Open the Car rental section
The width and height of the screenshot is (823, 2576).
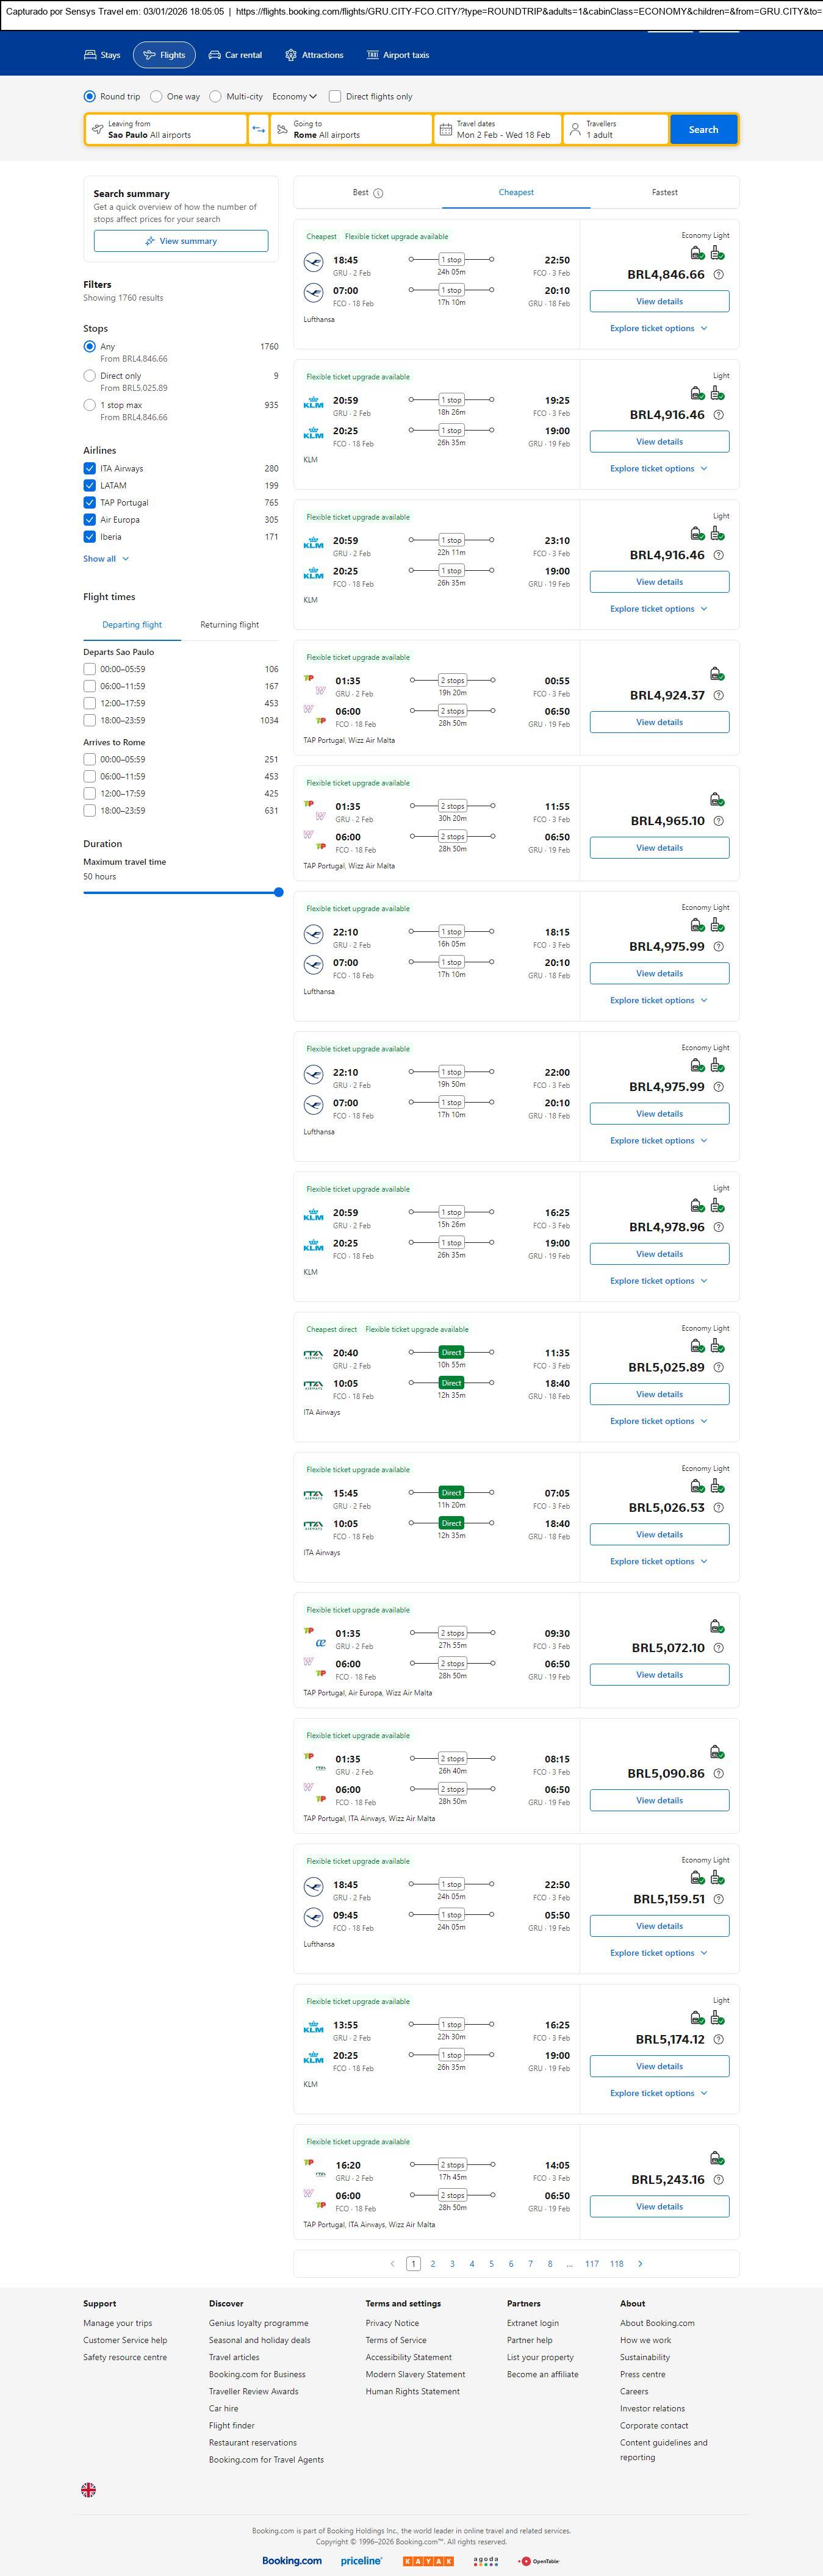tap(235, 55)
